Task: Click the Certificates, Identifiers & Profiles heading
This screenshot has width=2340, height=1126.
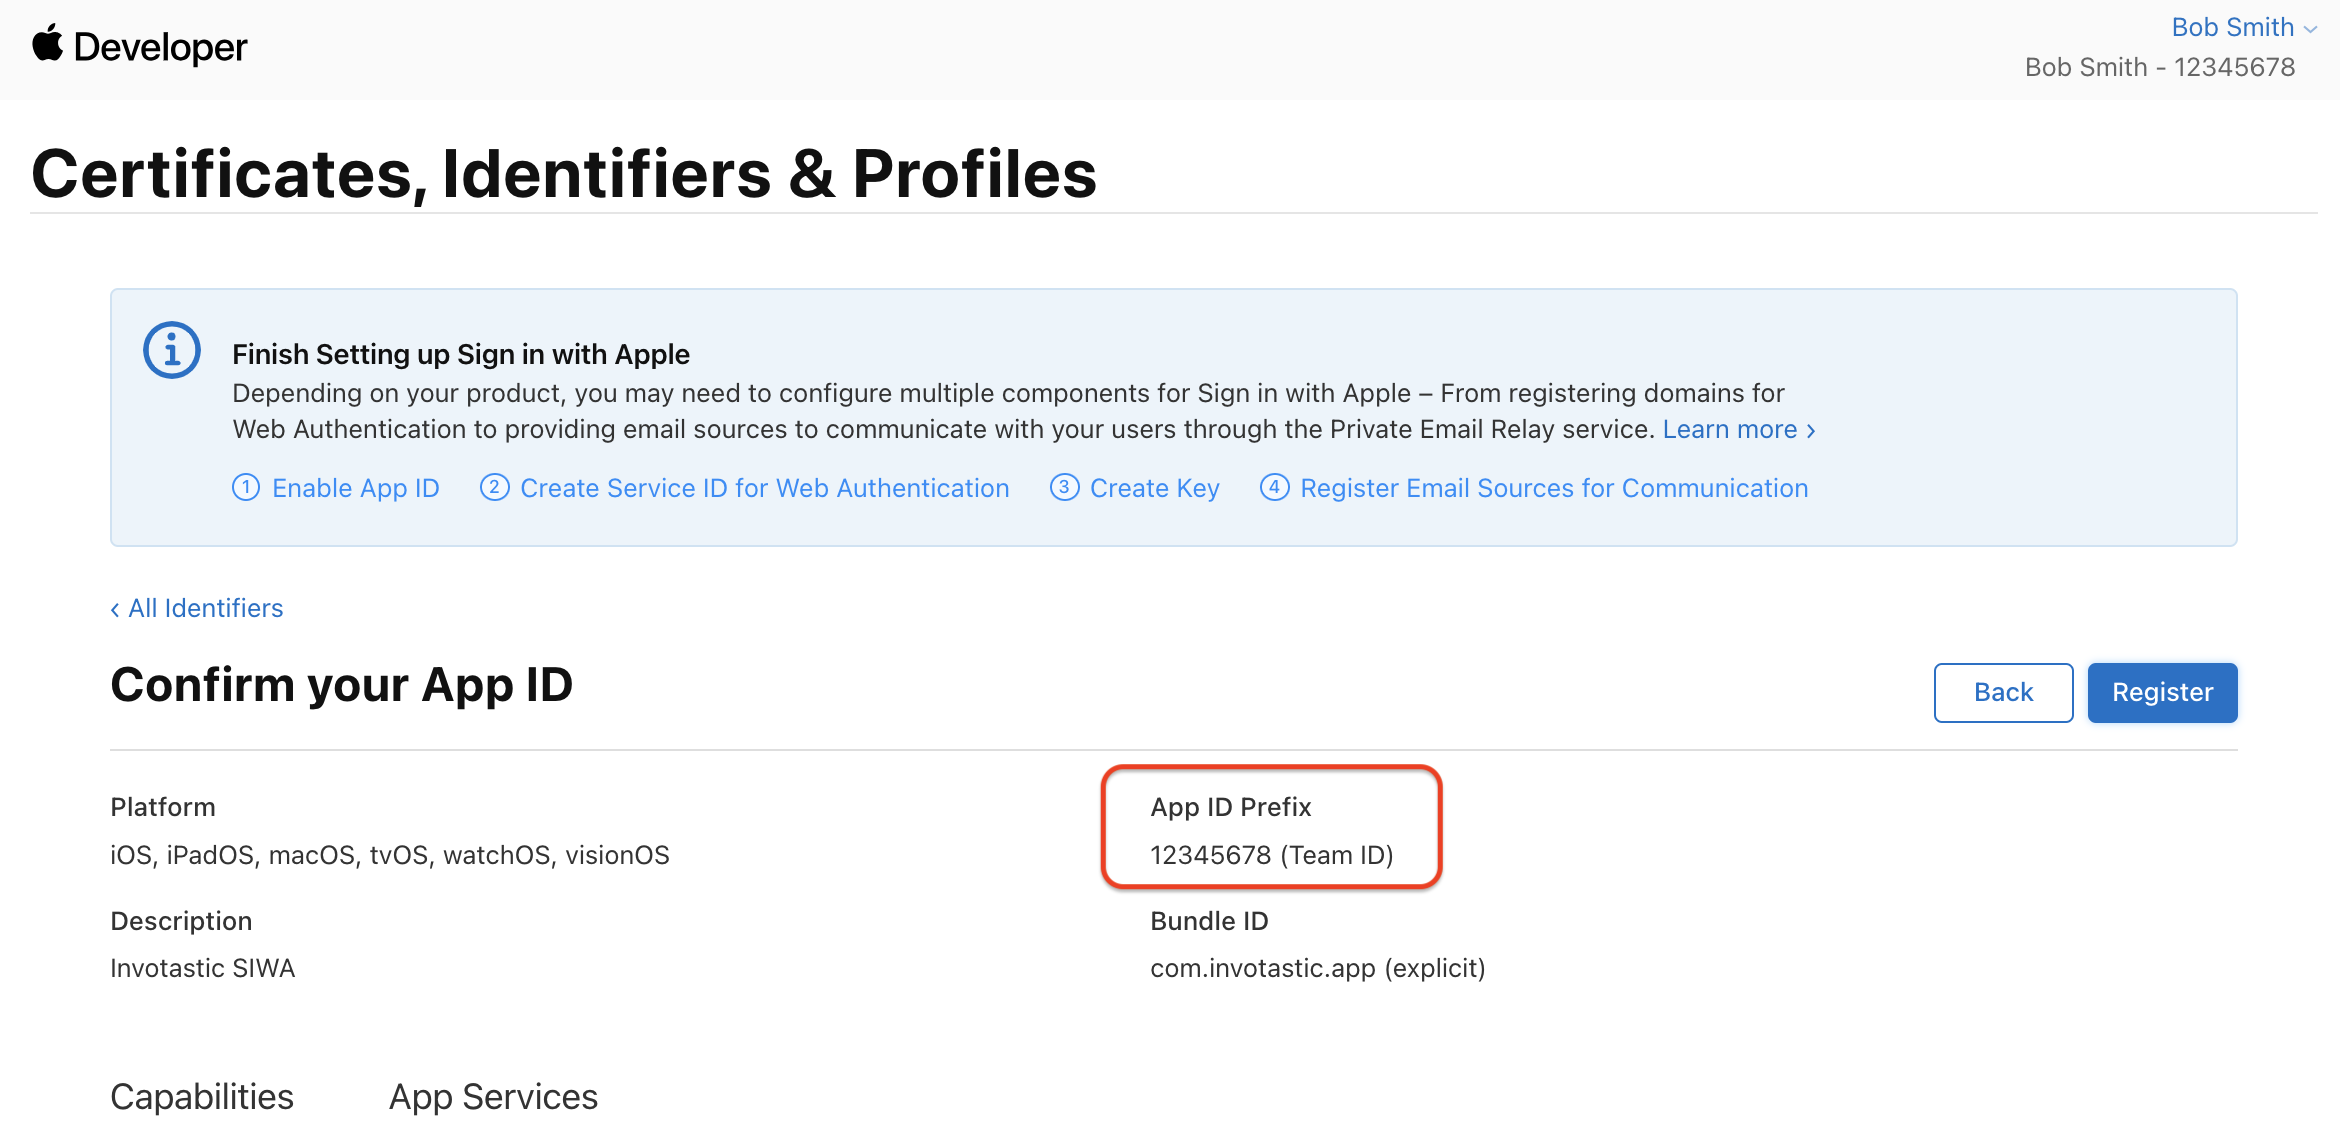Action: (564, 174)
